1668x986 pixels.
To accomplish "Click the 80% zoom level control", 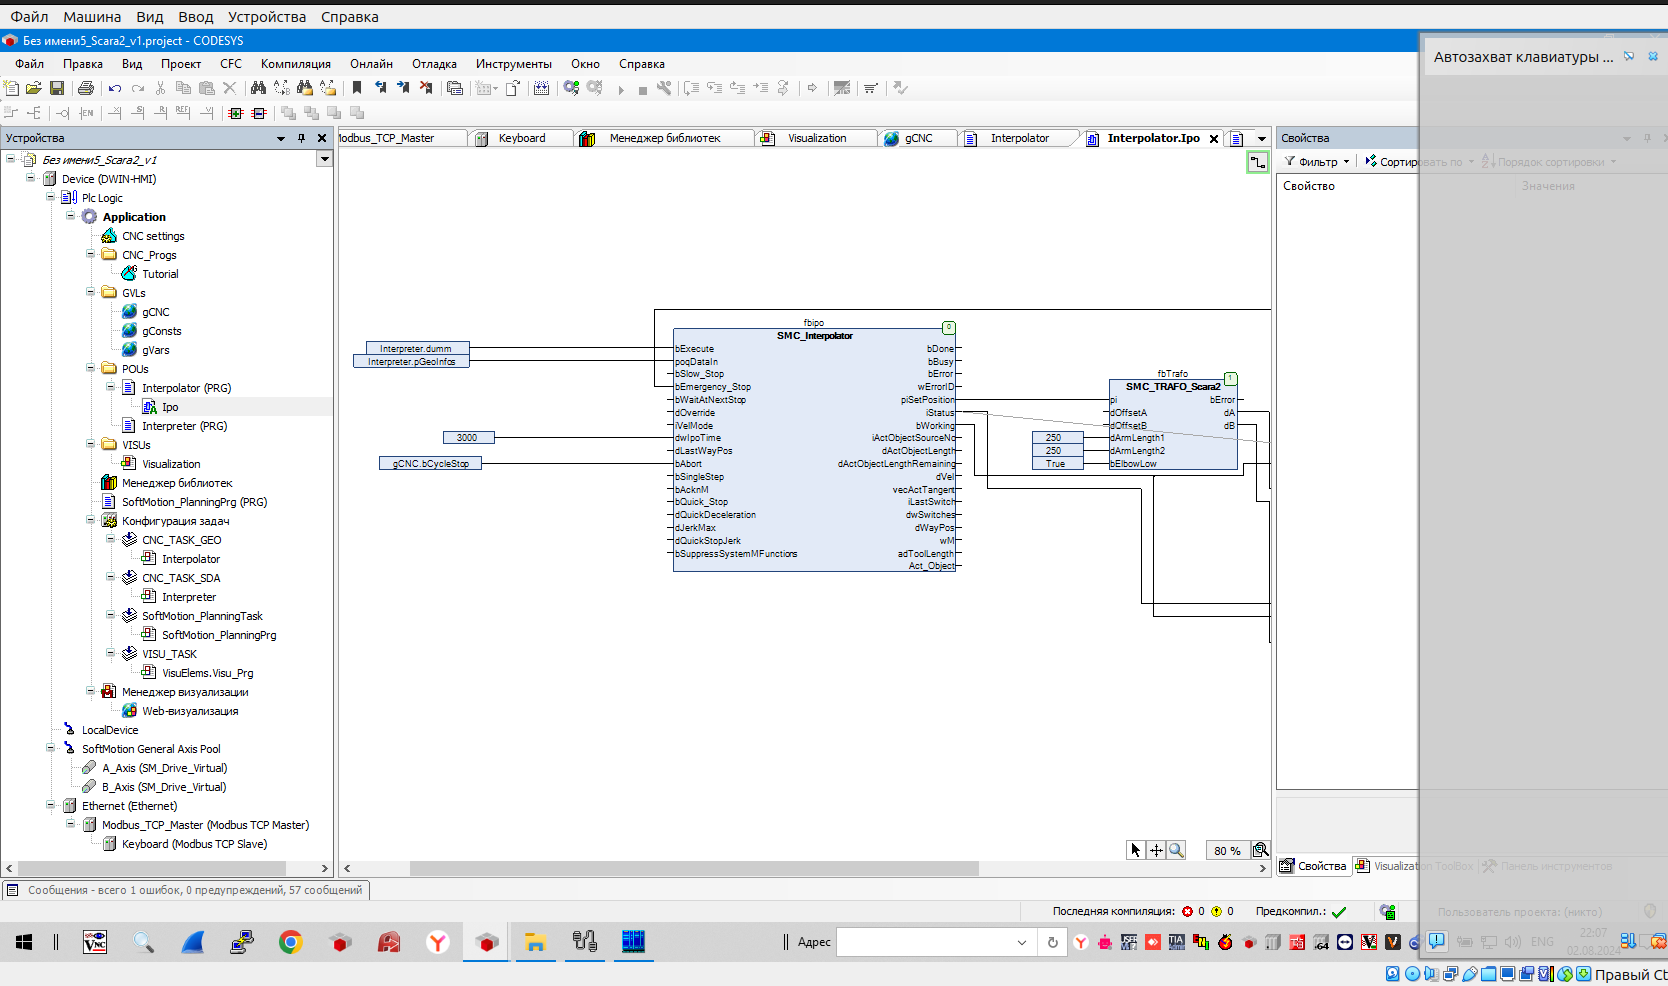I will (x=1227, y=850).
